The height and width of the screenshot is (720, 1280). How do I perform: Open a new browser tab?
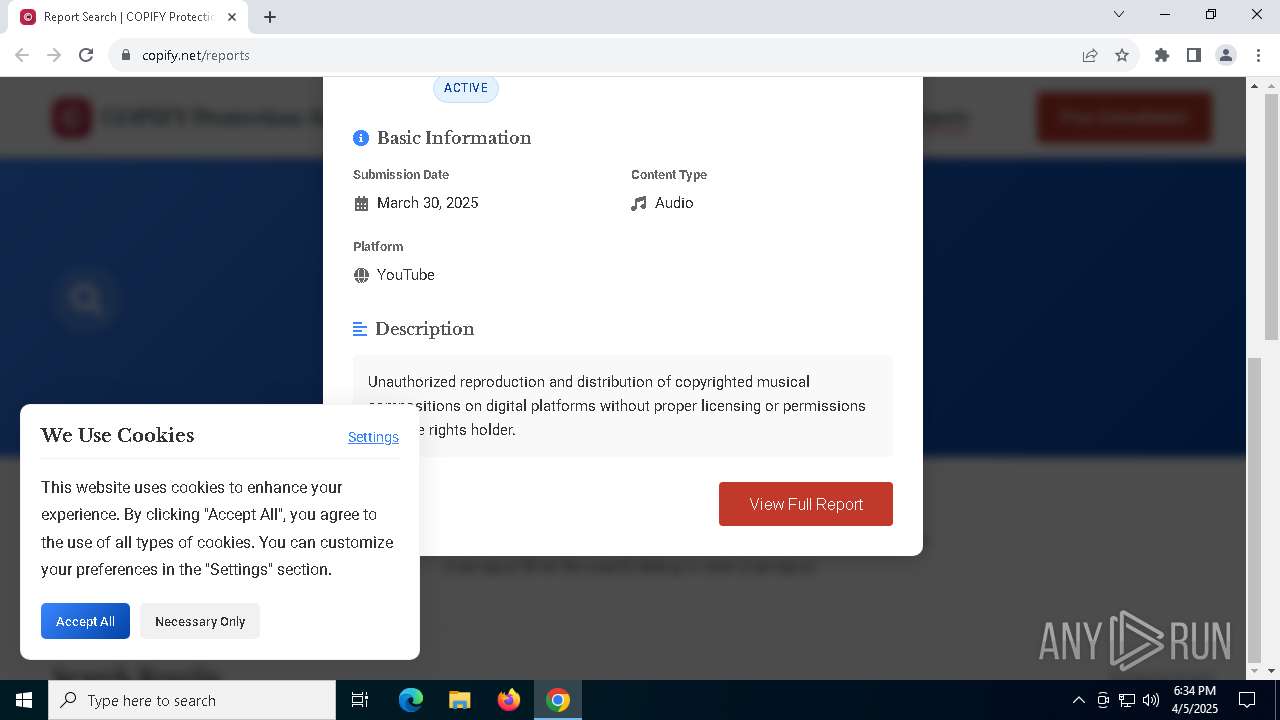(270, 17)
